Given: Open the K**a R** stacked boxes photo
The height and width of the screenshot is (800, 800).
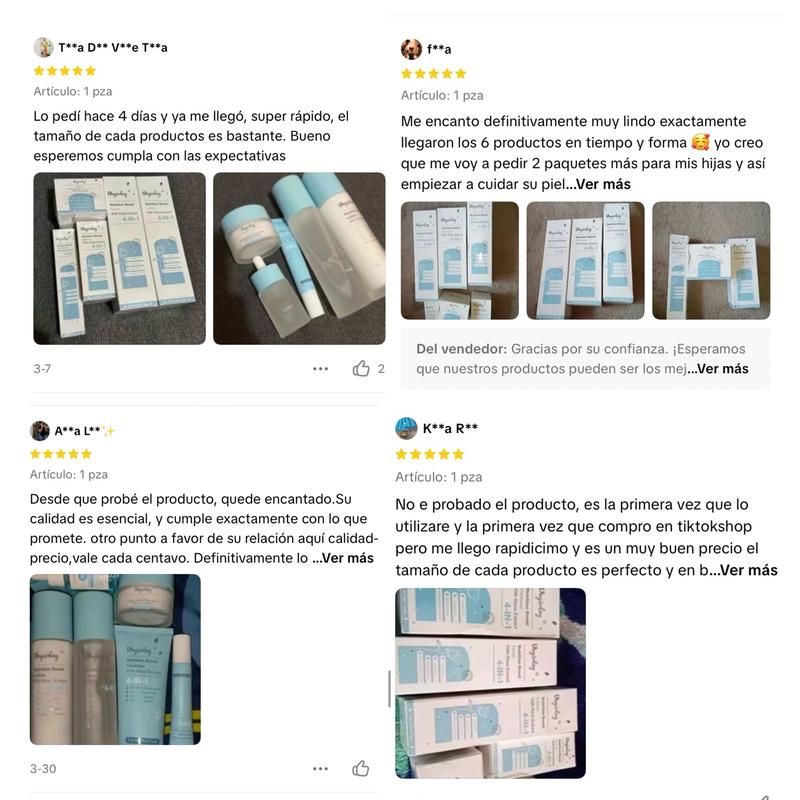Looking at the screenshot, I should (490, 683).
